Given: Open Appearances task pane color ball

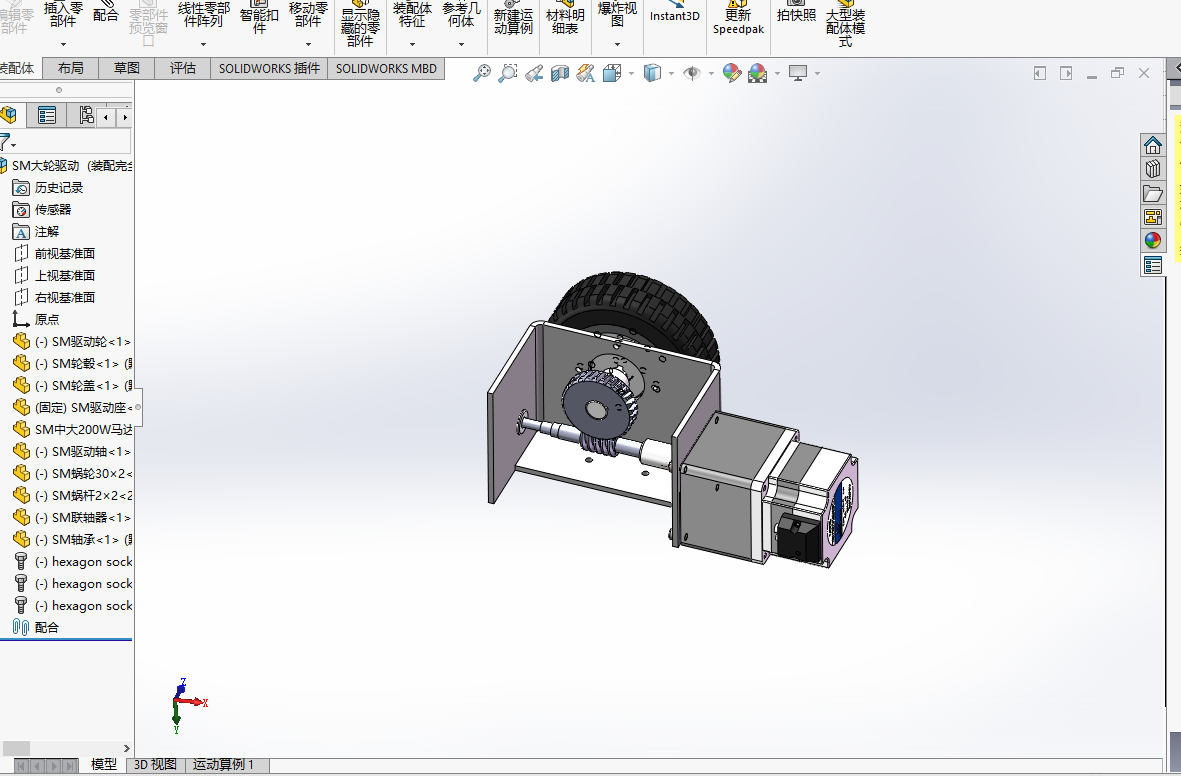Looking at the screenshot, I should (1152, 241).
